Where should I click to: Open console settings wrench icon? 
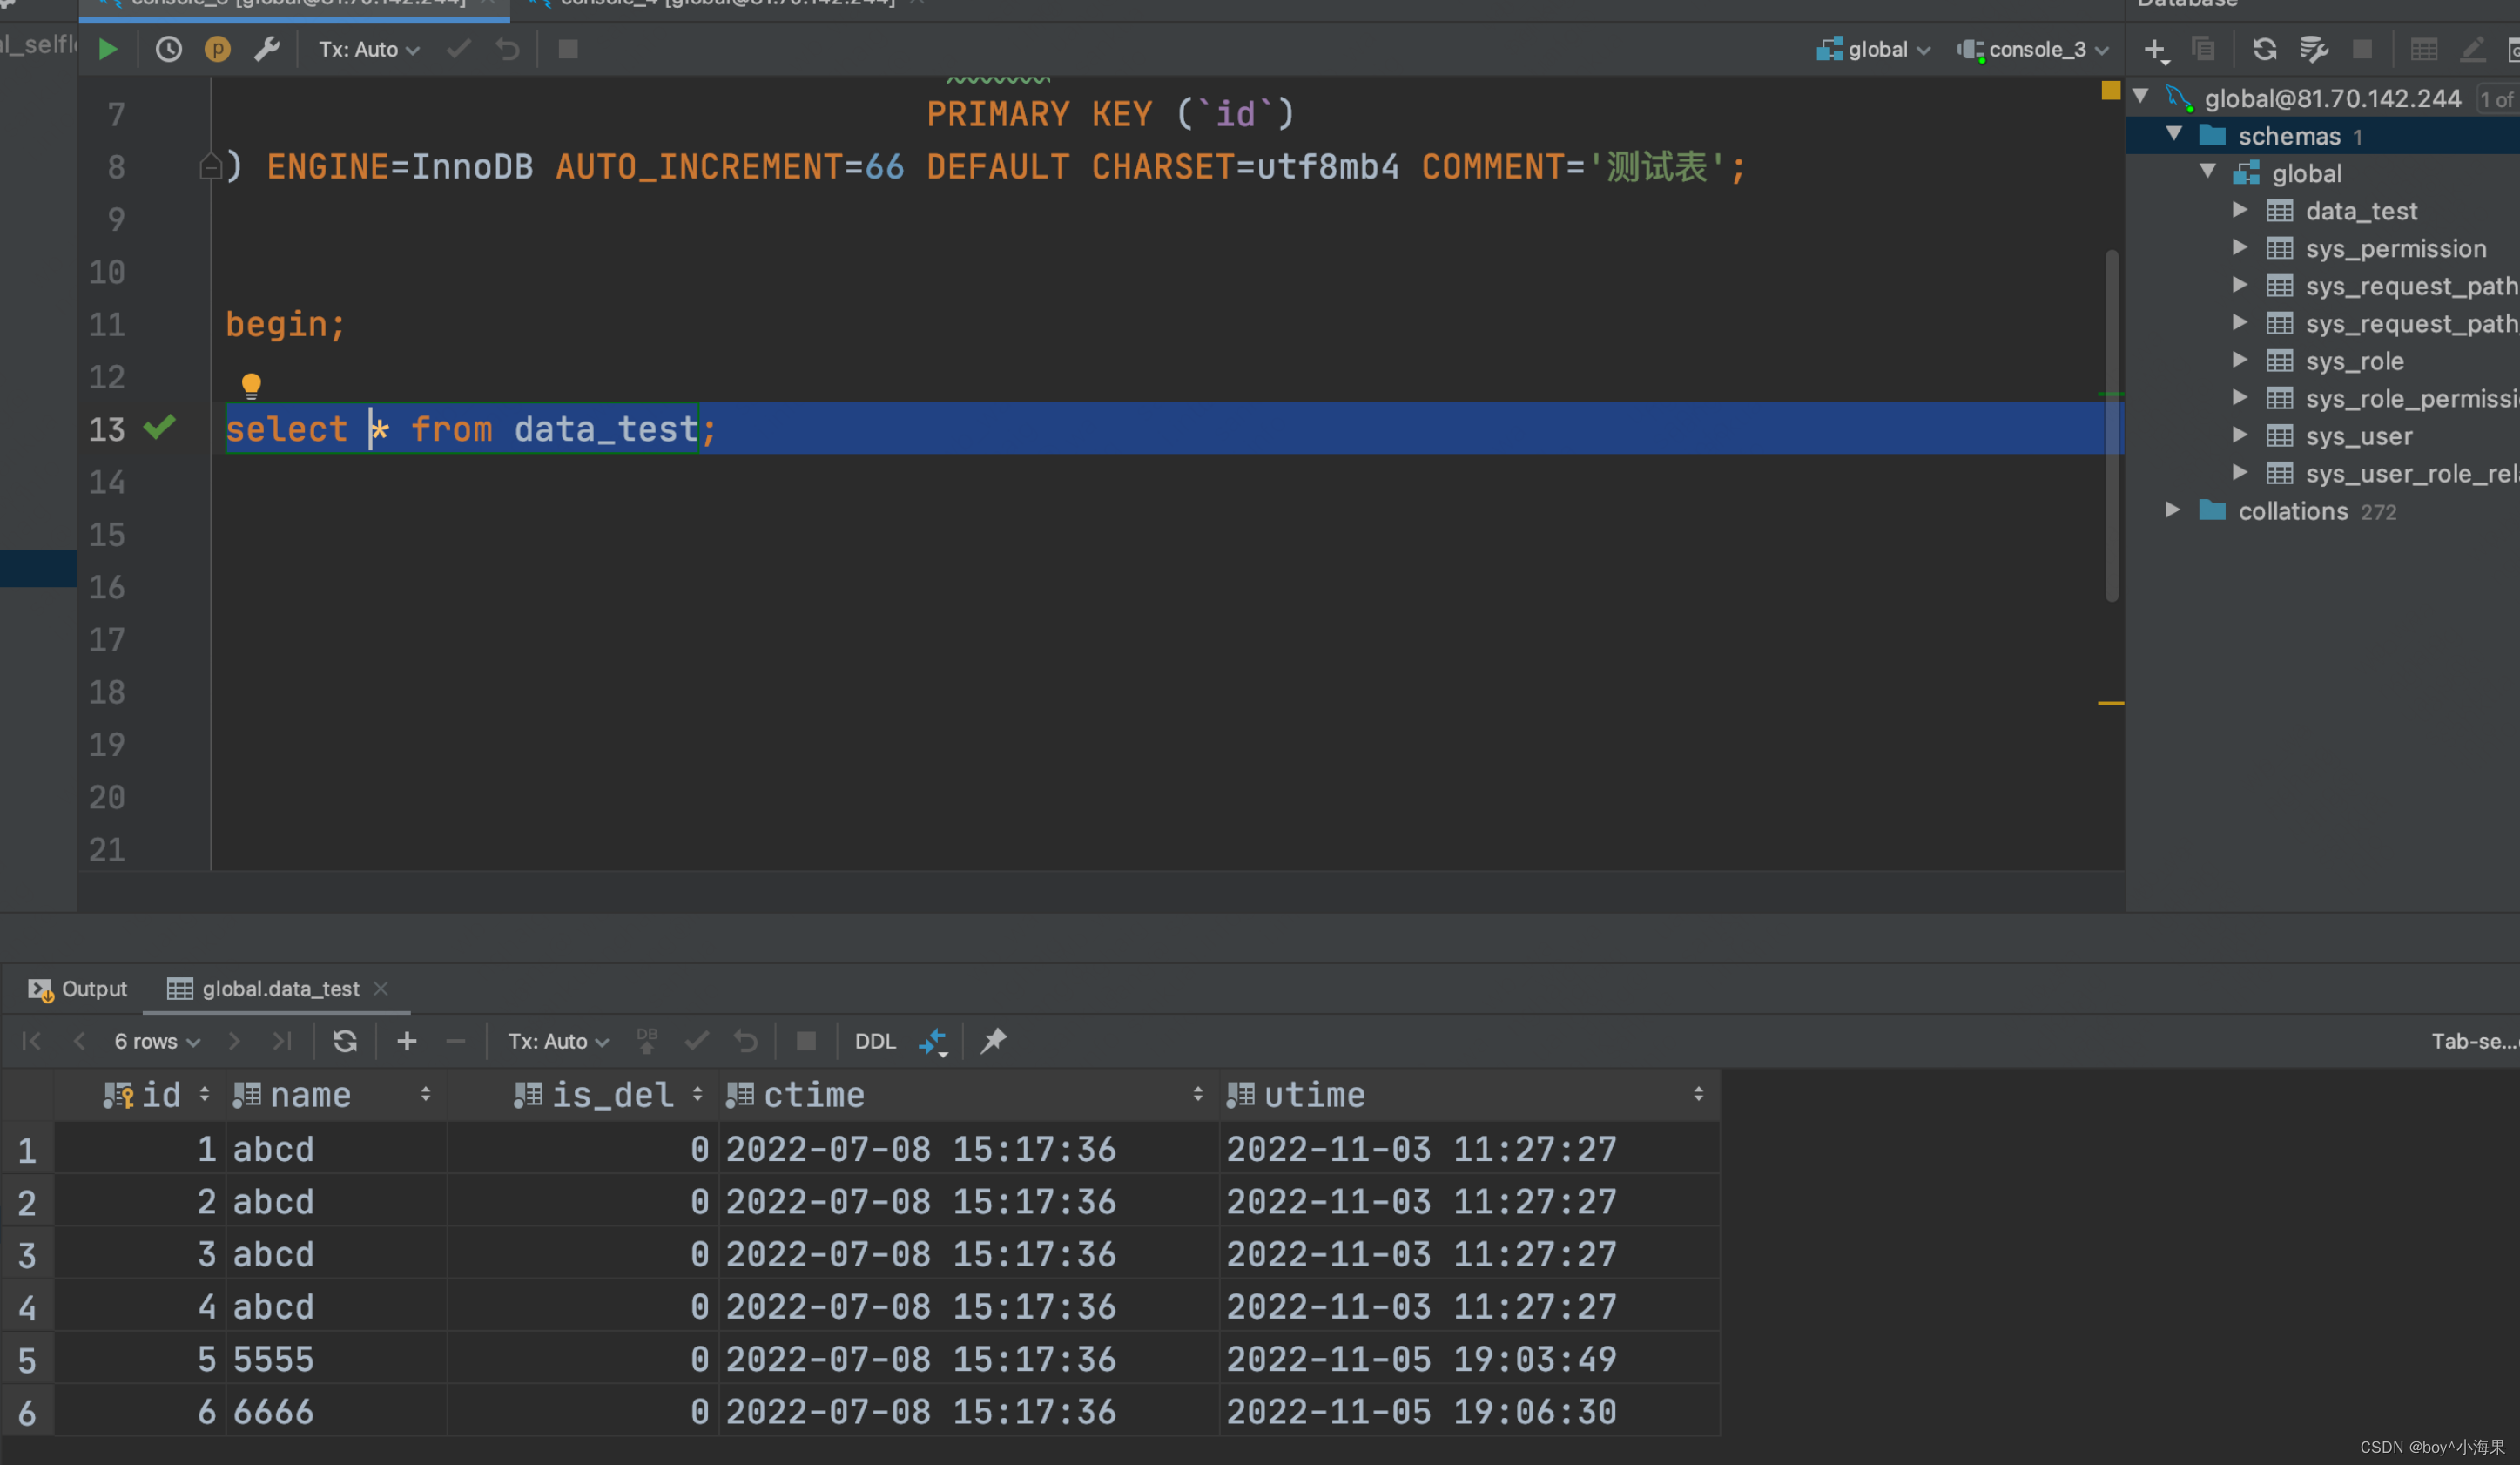coord(266,49)
